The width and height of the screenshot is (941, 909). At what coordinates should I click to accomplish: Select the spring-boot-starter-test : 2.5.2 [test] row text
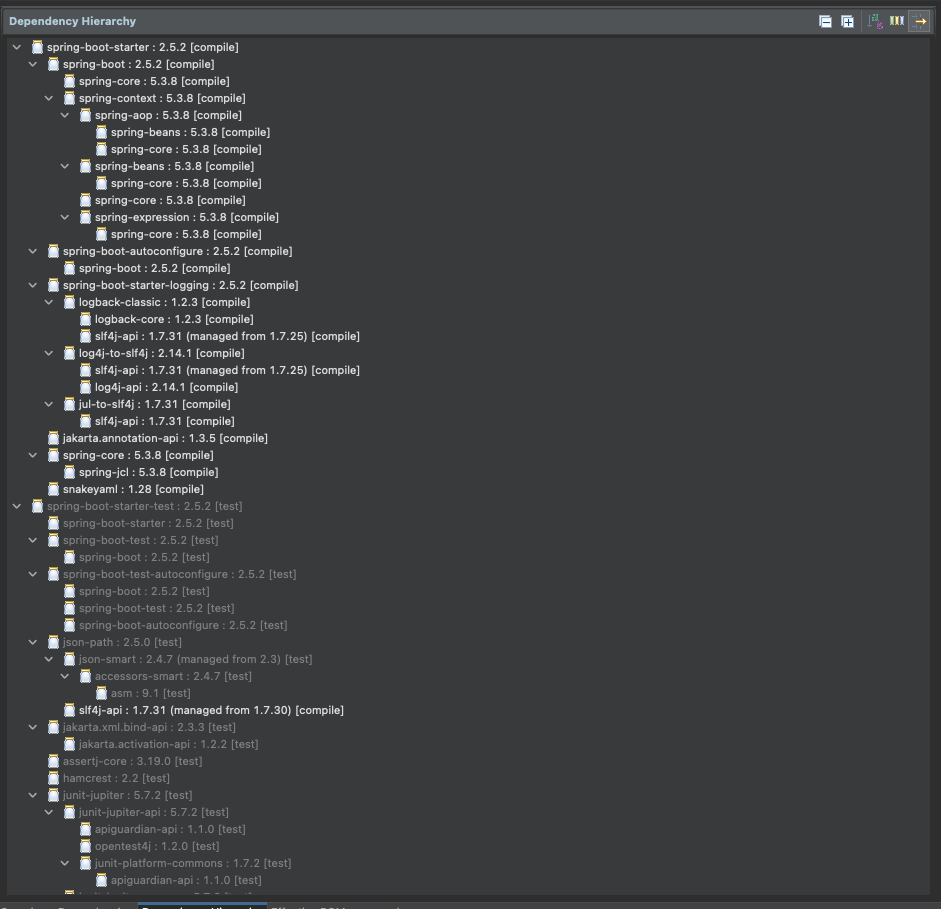click(145, 506)
